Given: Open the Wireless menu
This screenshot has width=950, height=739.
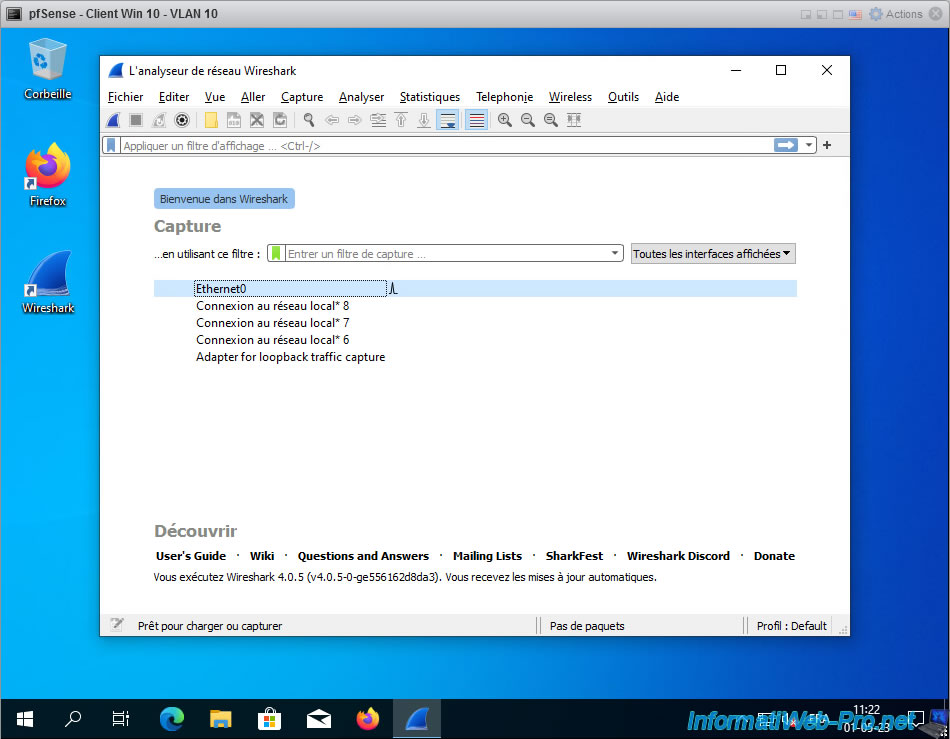Looking at the screenshot, I should click(x=570, y=97).
